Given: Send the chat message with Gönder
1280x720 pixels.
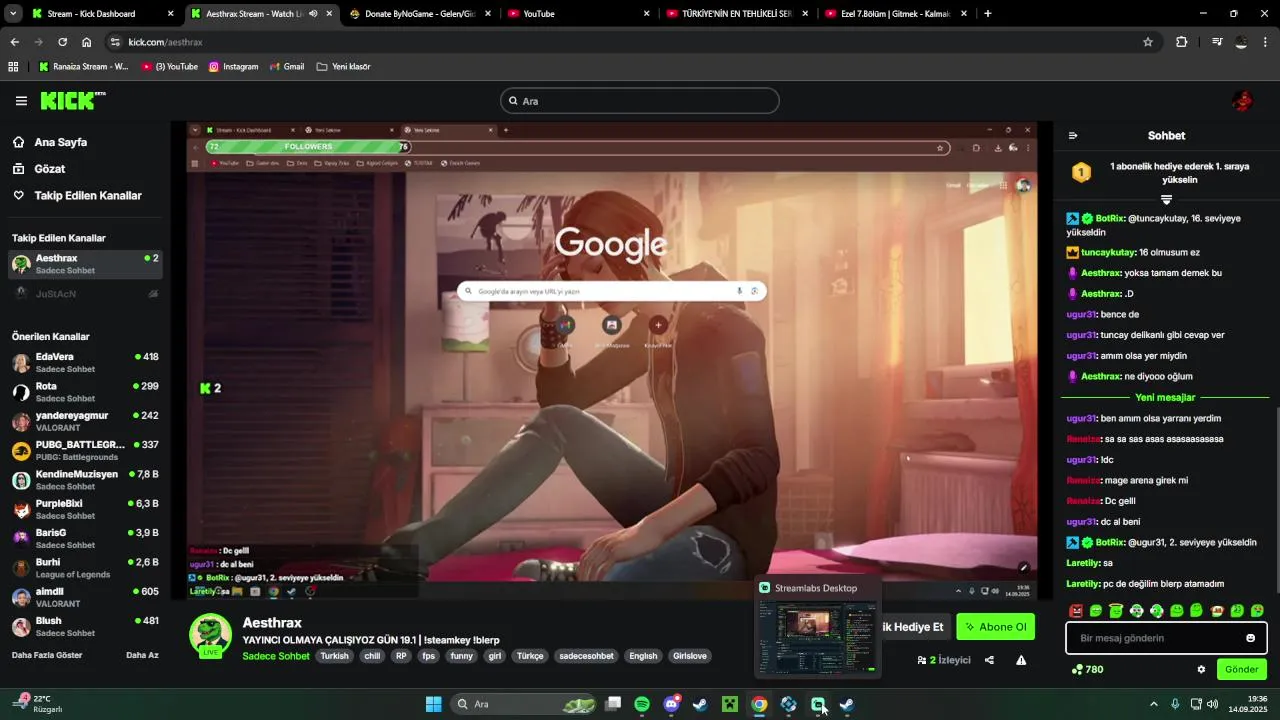Looking at the screenshot, I should coord(1241,669).
